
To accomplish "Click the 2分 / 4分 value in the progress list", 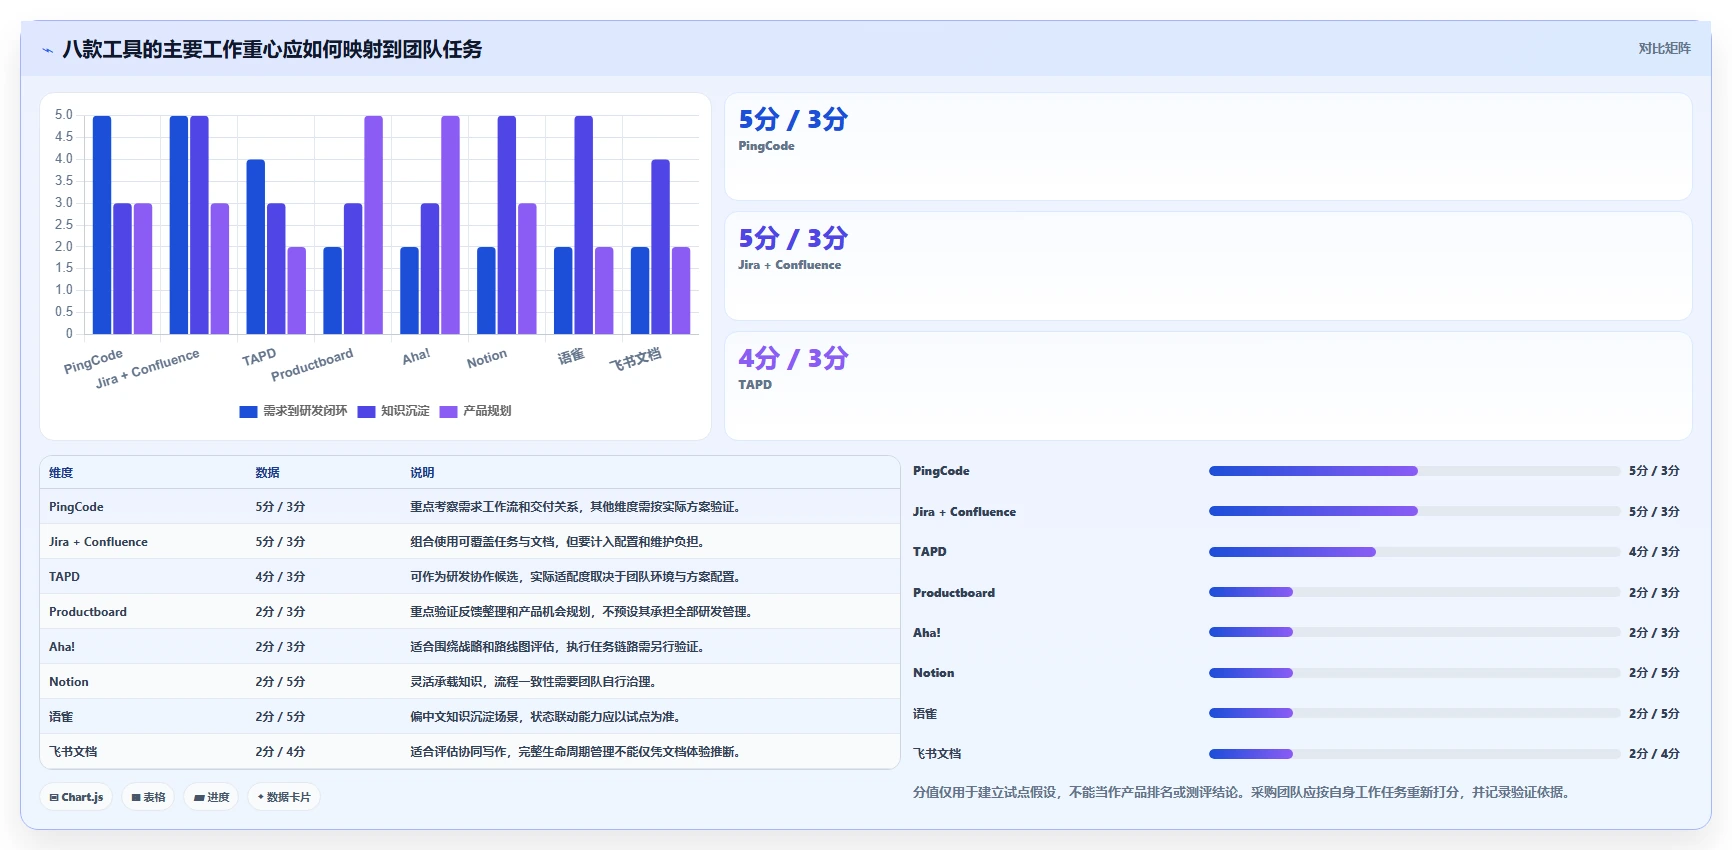I will click(x=1654, y=754).
